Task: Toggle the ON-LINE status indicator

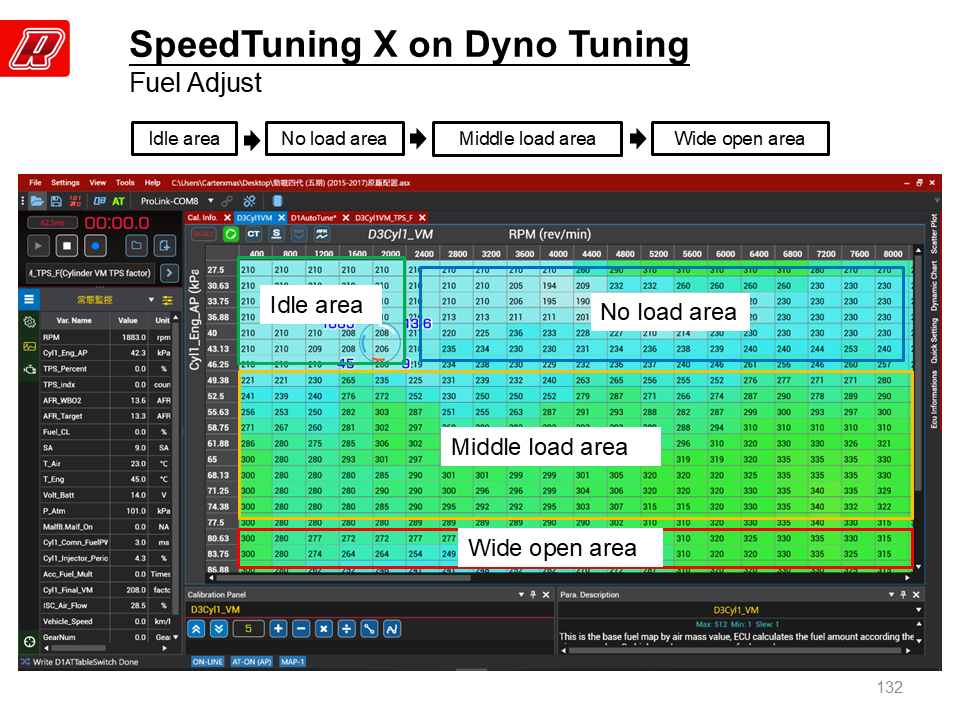Action: (x=208, y=662)
